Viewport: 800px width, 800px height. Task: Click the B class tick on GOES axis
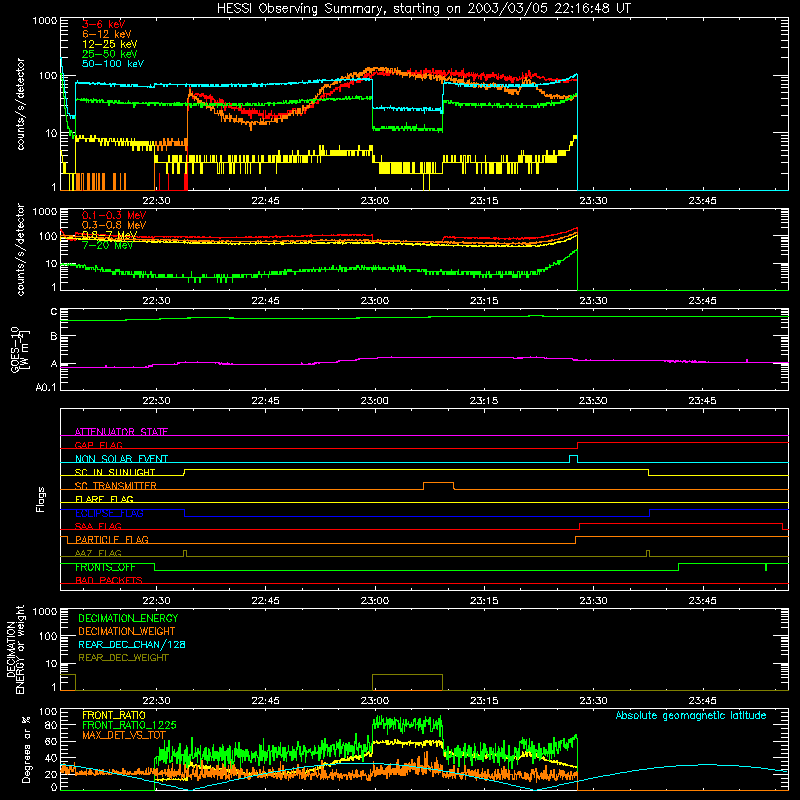coord(54,337)
